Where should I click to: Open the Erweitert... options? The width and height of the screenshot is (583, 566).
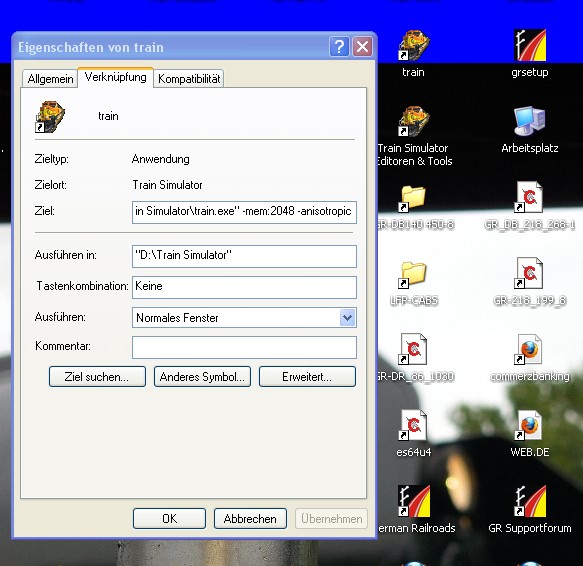coord(307,377)
